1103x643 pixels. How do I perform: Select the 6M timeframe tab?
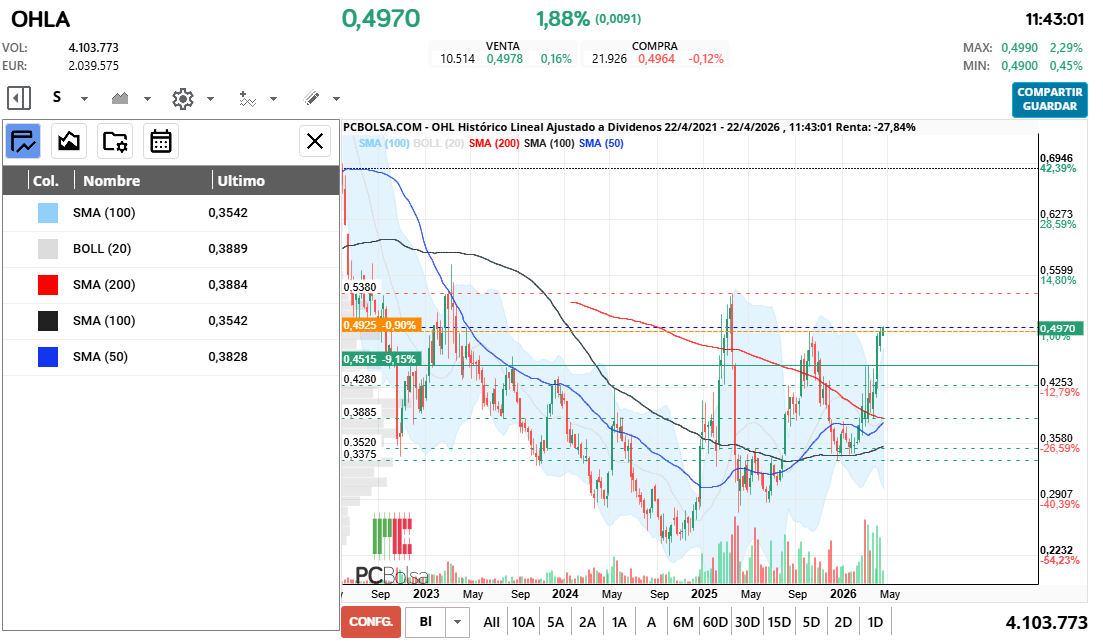(683, 621)
